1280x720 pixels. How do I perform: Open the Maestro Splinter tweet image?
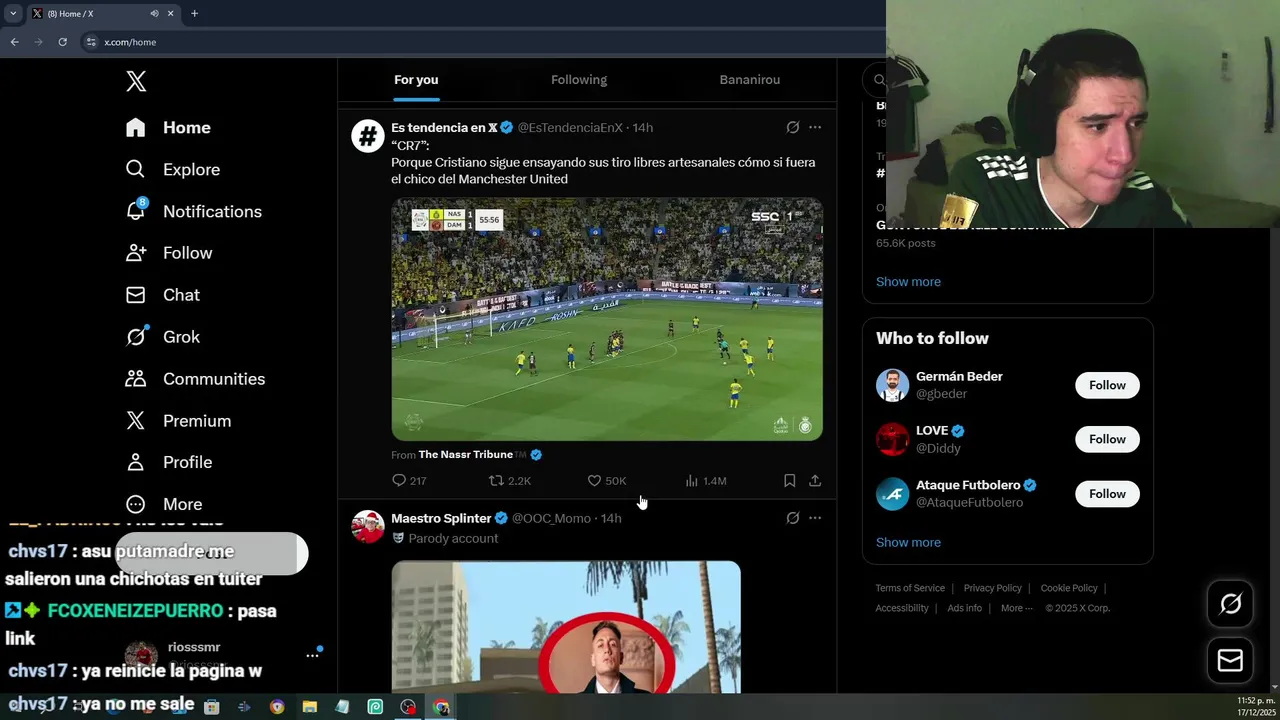566,627
